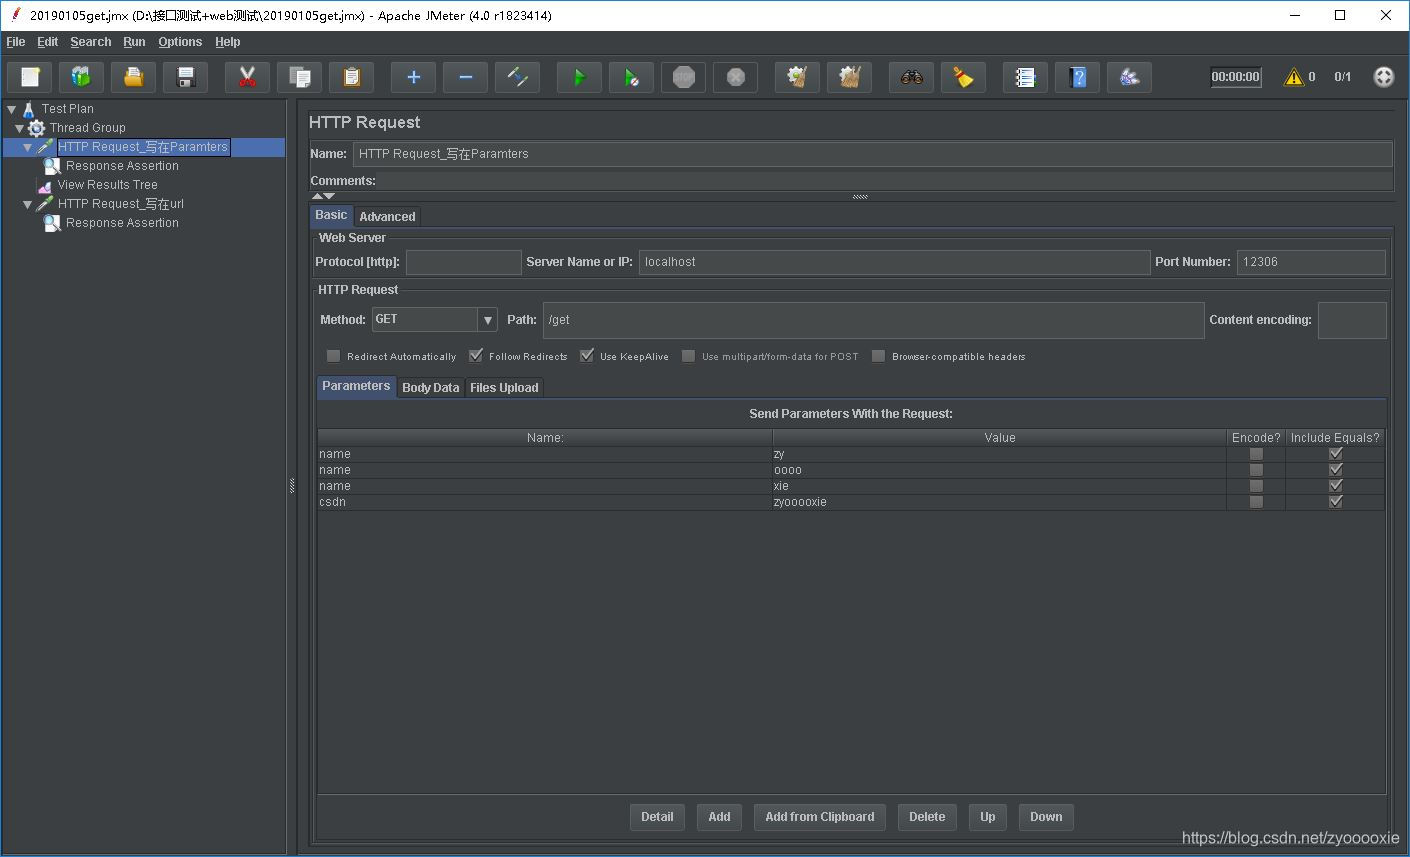Click the Cut scissors icon

point(248,77)
